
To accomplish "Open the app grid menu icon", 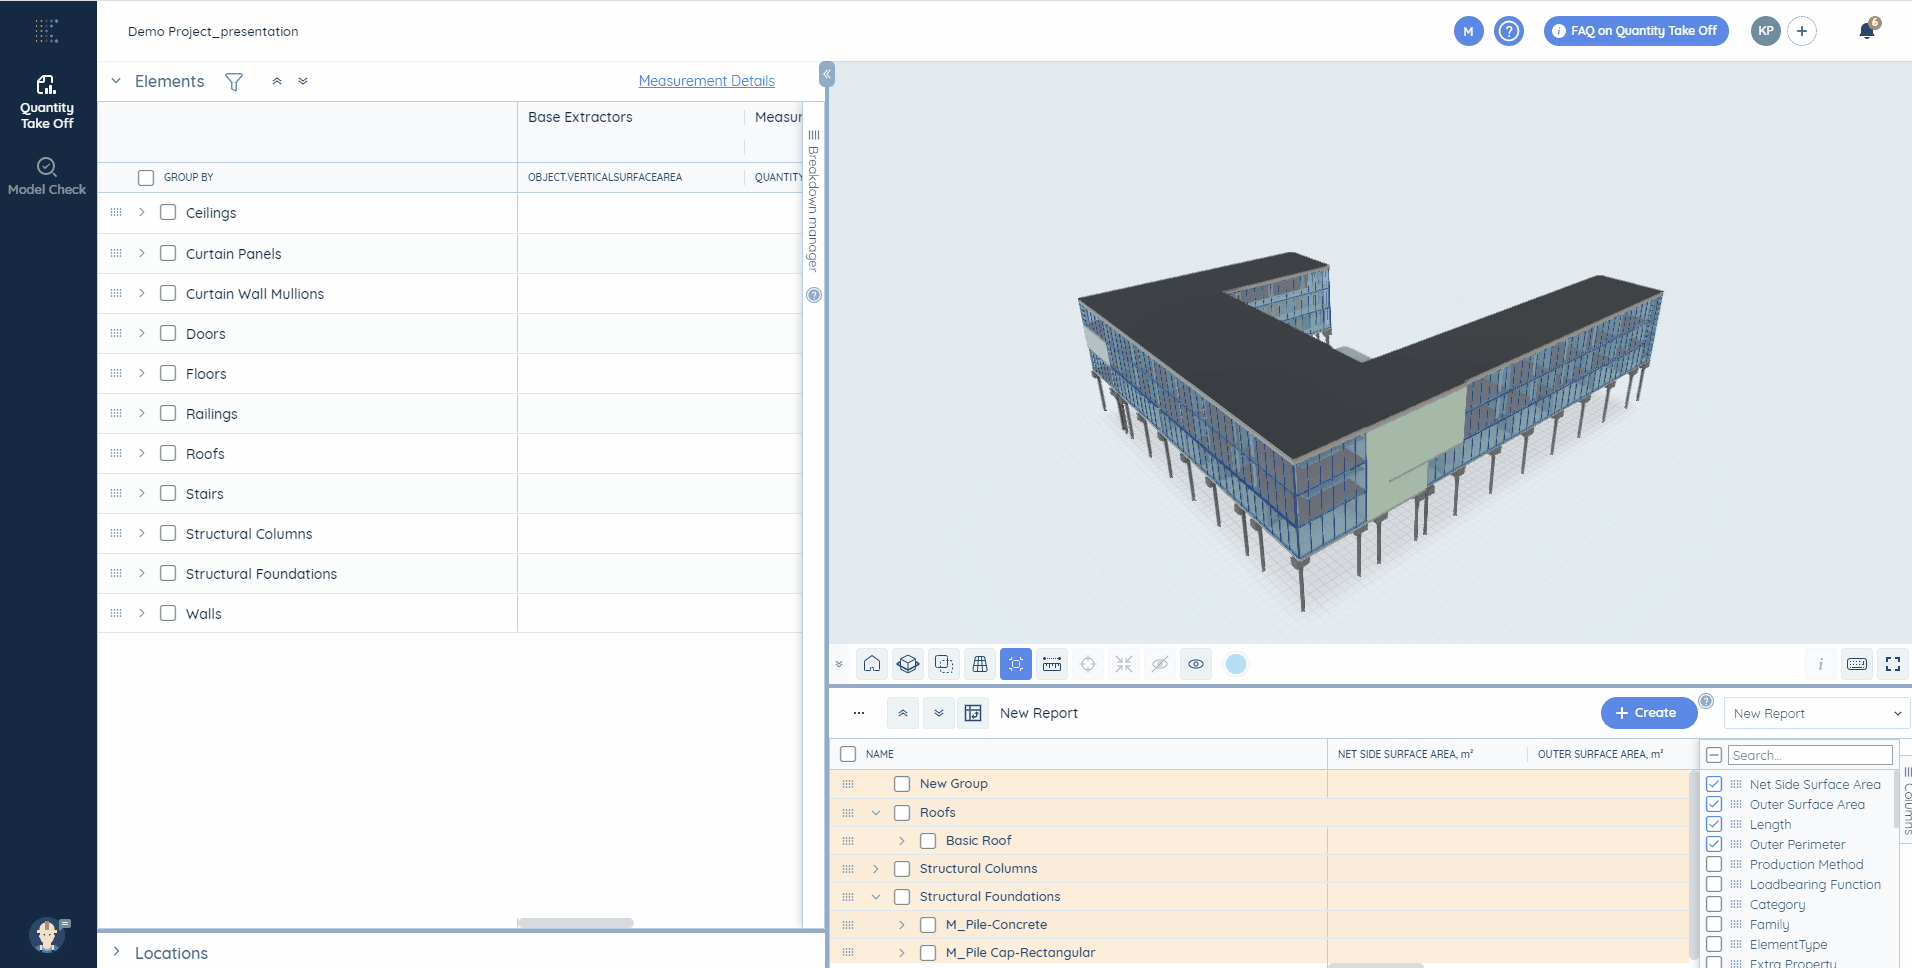I will point(47,31).
